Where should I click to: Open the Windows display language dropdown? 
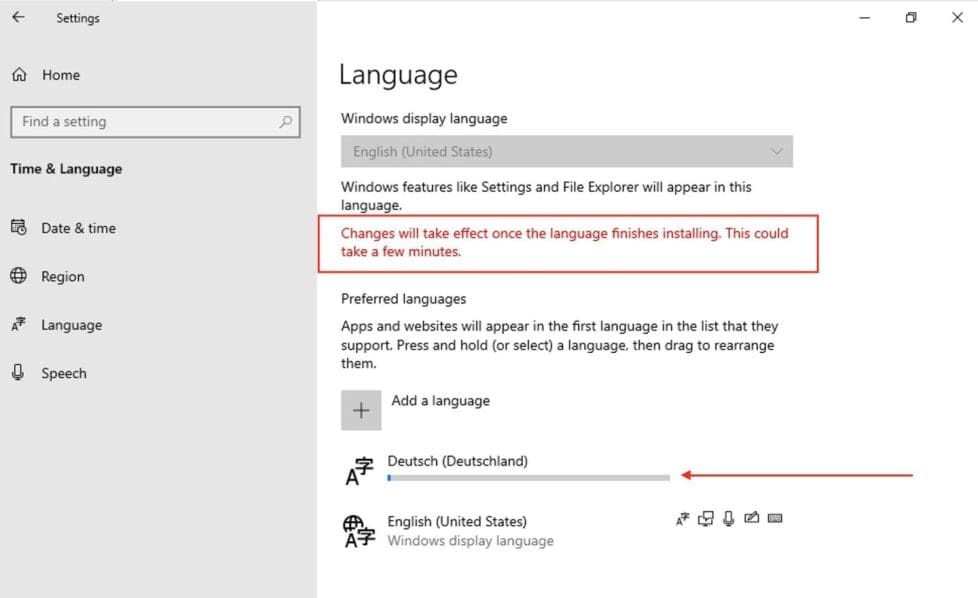tap(566, 152)
